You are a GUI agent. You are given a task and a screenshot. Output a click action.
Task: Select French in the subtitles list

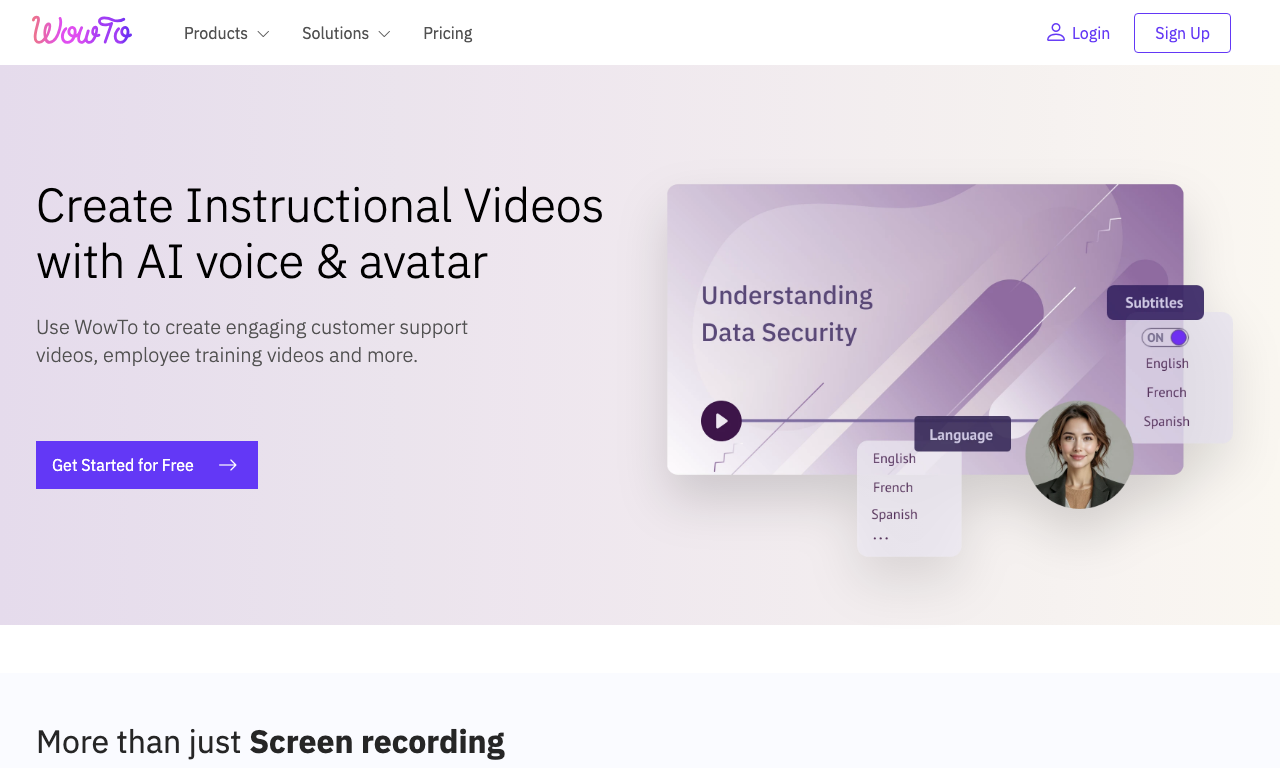[1166, 392]
